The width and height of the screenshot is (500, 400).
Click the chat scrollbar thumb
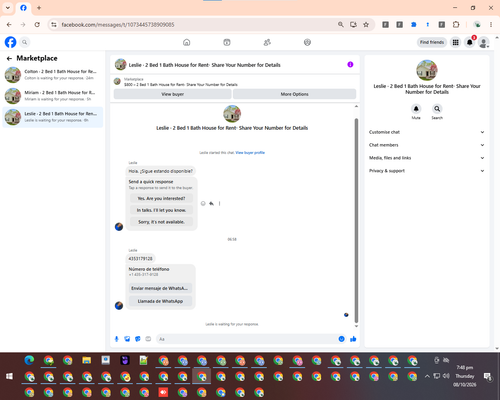pos(356,220)
